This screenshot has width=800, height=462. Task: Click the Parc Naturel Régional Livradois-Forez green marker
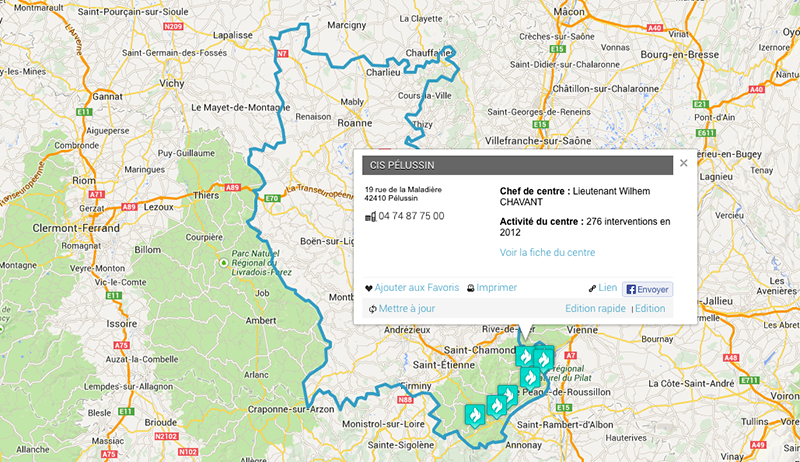pos(223,263)
